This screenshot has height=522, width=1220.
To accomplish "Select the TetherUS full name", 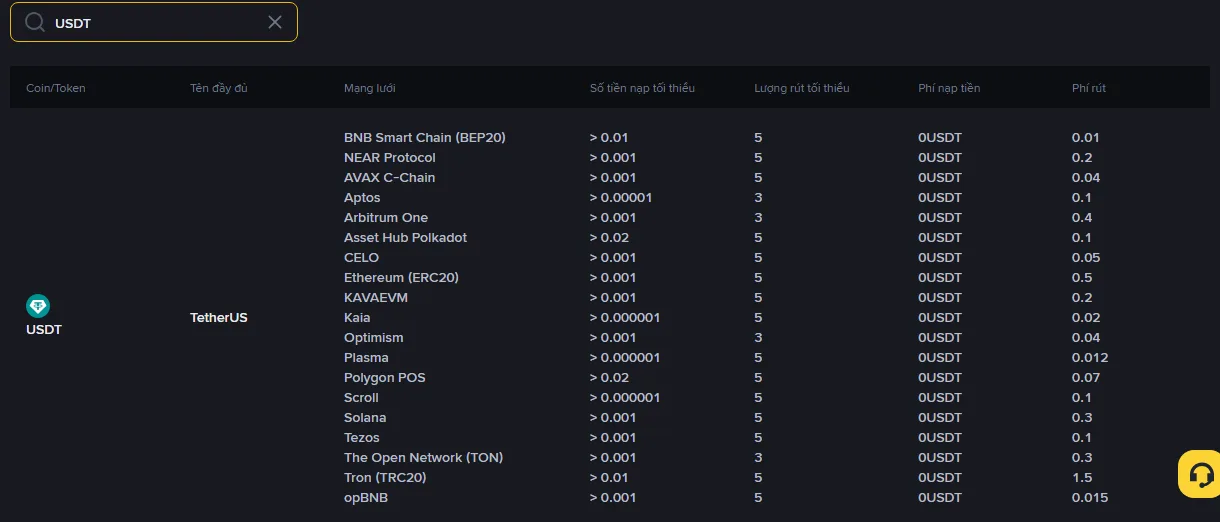I will click(x=219, y=317).
